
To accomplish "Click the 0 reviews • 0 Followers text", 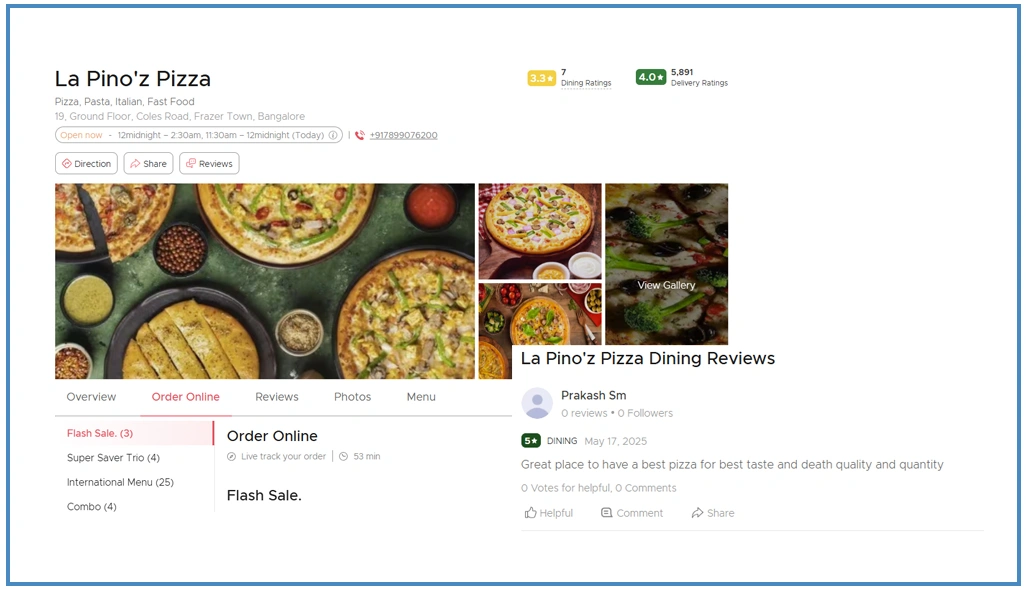I will [x=617, y=414].
